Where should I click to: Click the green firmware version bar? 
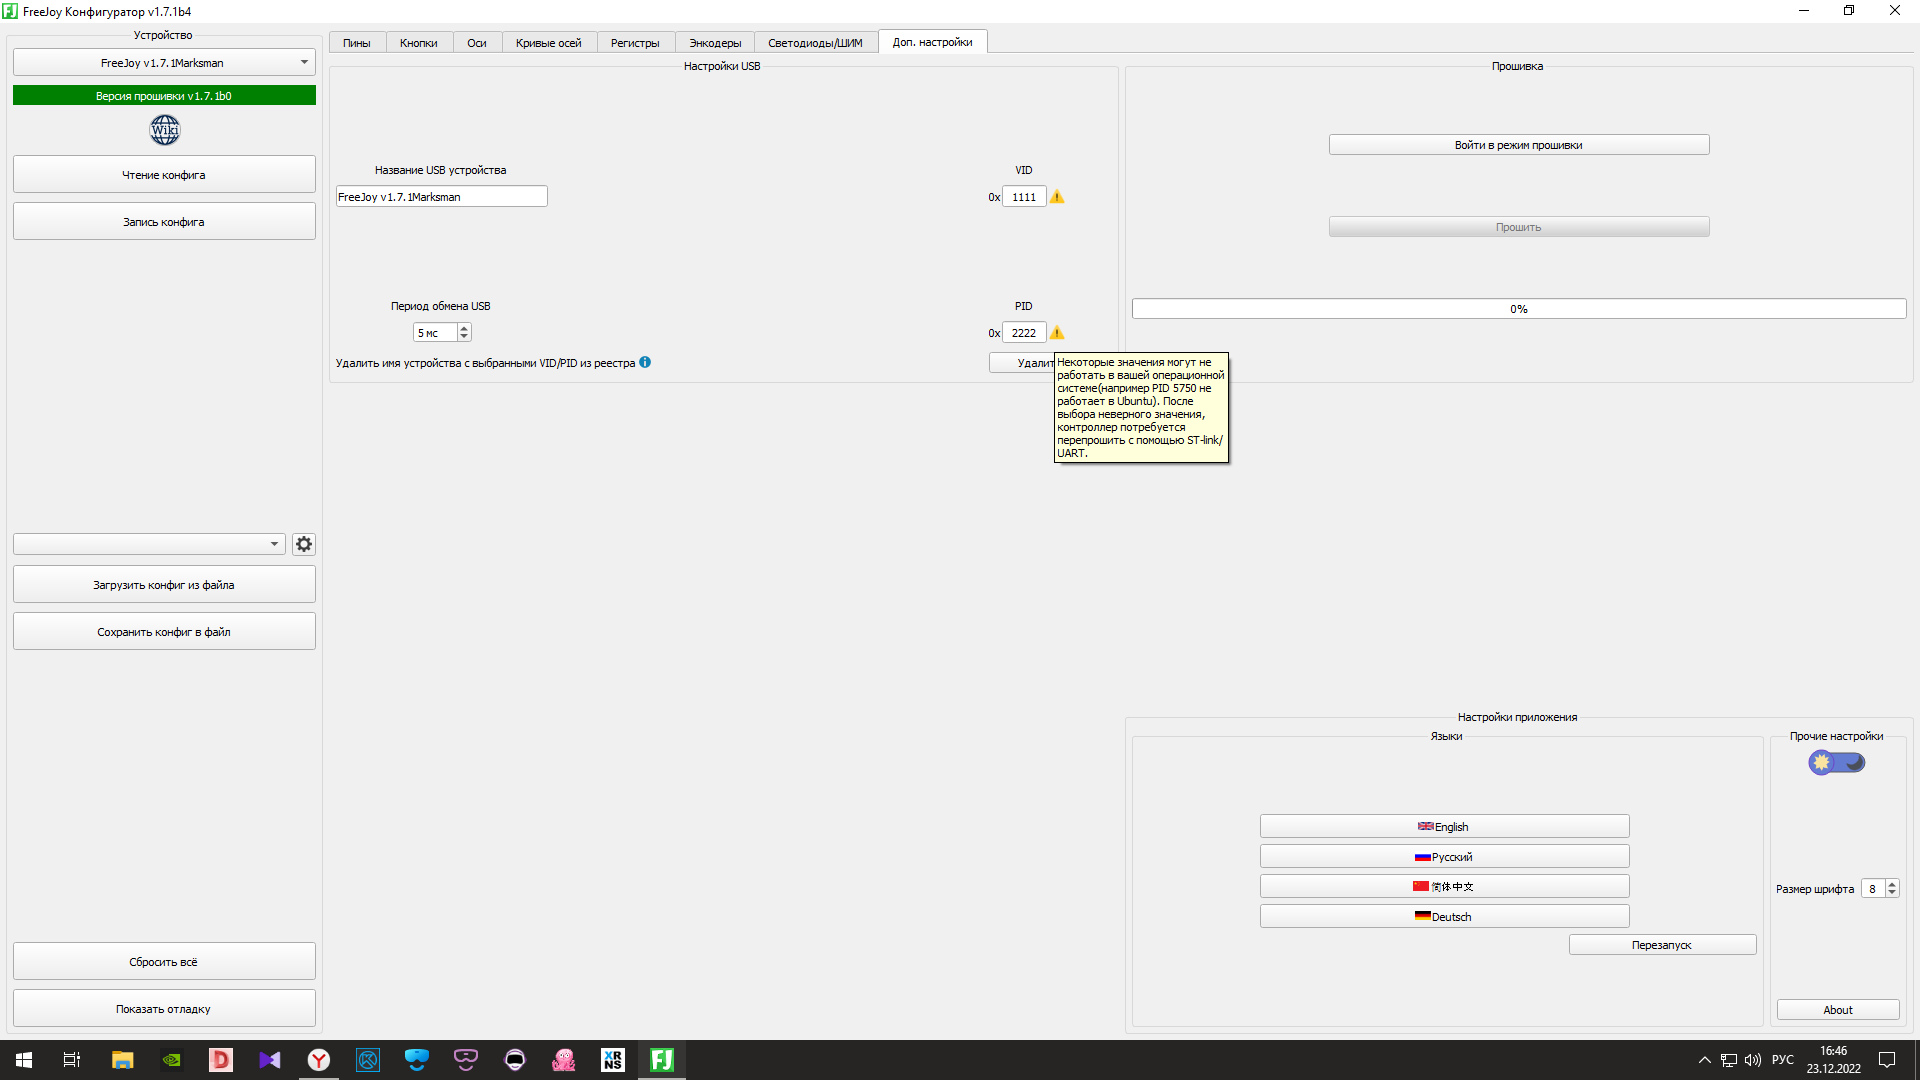[164, 96]
